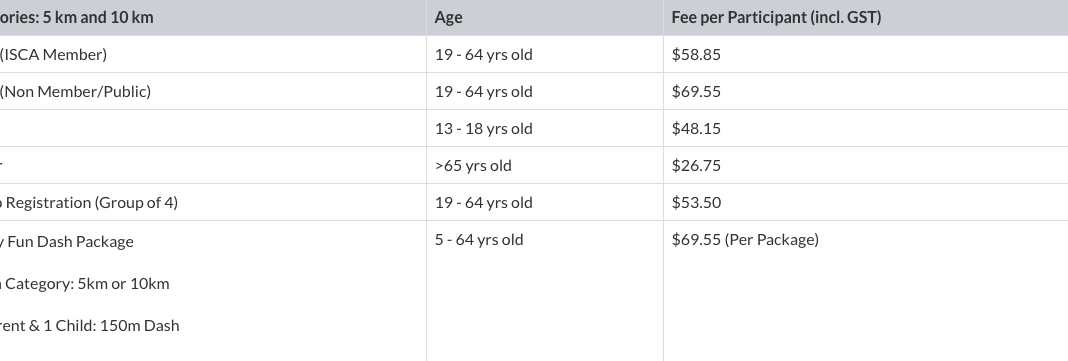Click the 19 - 64 yrs old cell in Group row
The width and height of the screenshot is (1068, 361).
(x=484, y=202)
